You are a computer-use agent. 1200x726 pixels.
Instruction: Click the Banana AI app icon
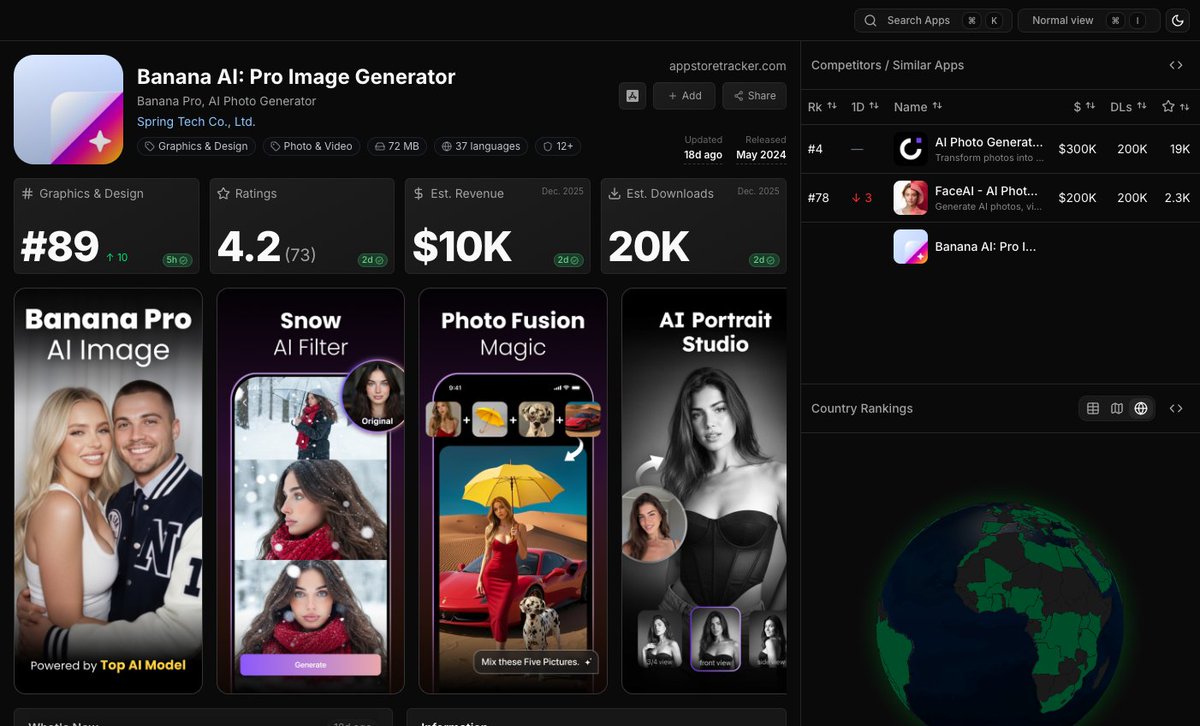(69, 109)
